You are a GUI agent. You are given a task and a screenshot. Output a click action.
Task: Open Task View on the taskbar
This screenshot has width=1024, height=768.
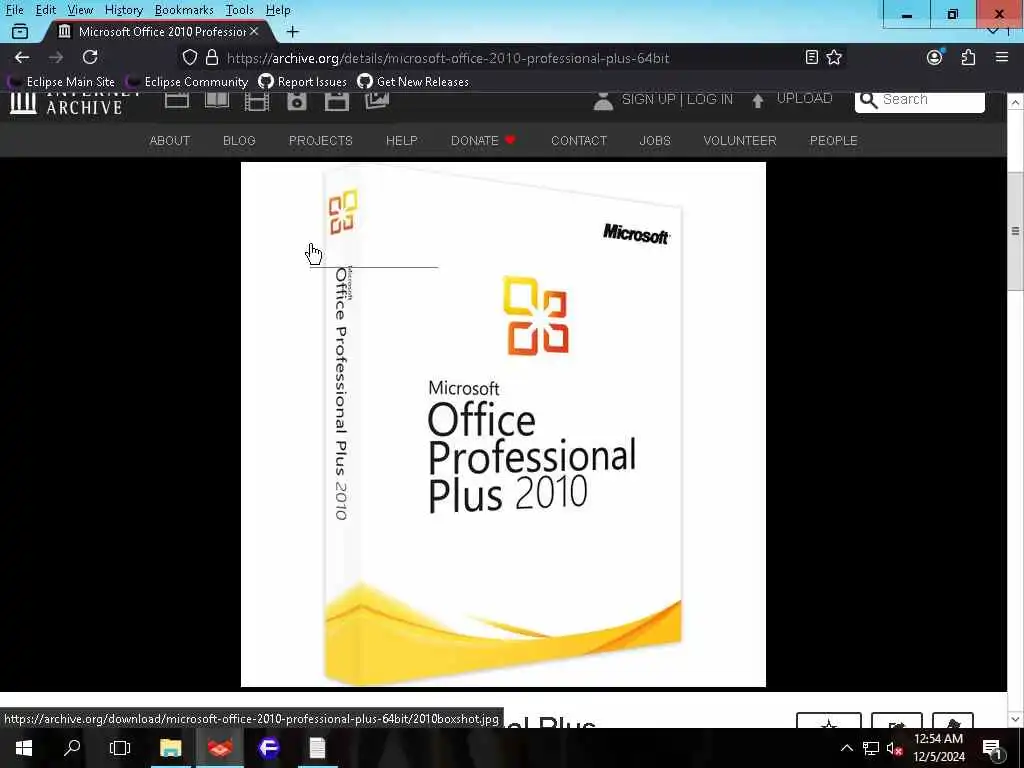pyautogui.click(x=120, y=748)
